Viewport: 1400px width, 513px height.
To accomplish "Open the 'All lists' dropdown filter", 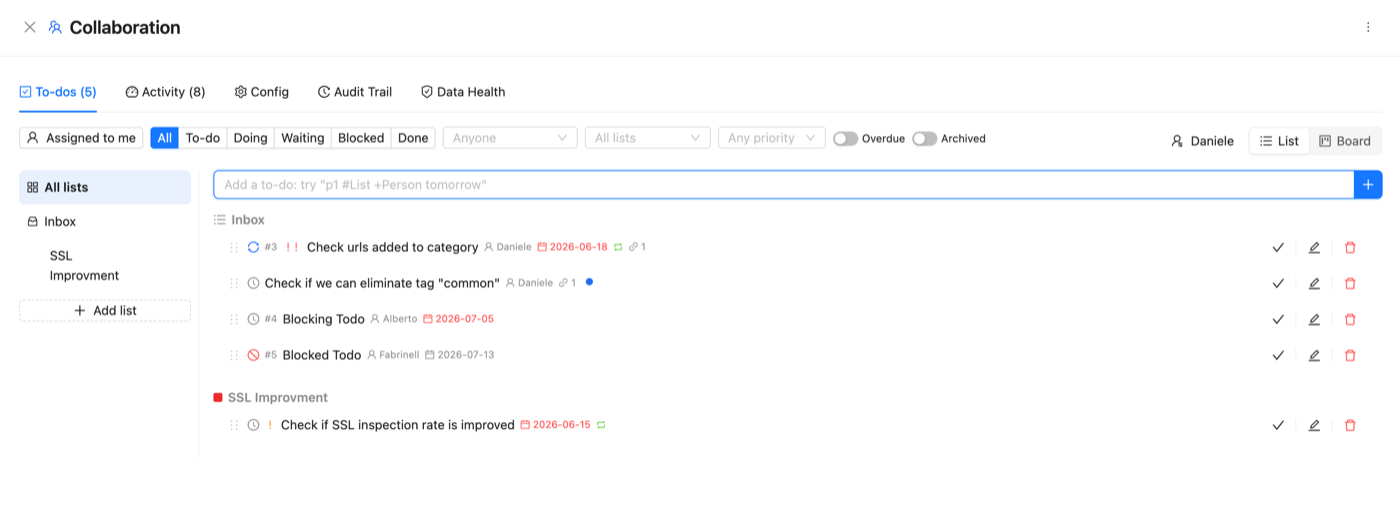I will (648, 138).
